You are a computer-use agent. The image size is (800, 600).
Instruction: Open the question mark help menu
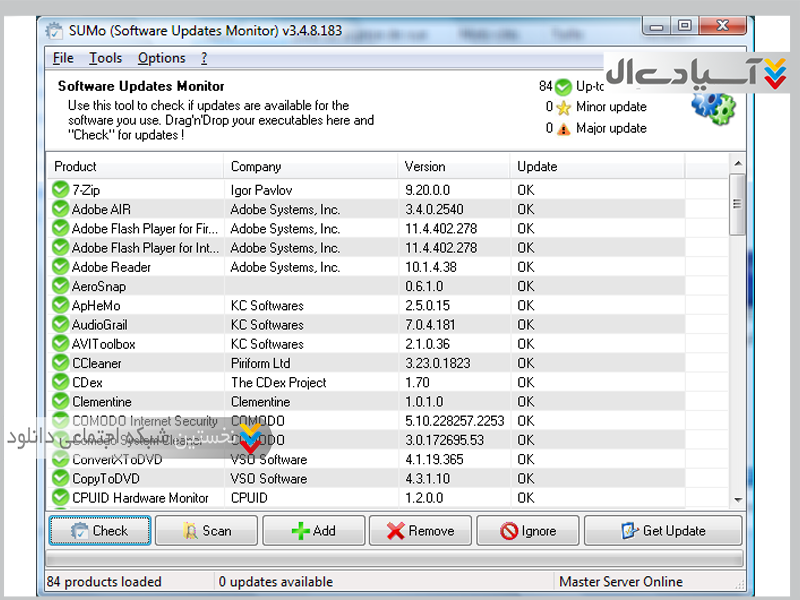204,58
